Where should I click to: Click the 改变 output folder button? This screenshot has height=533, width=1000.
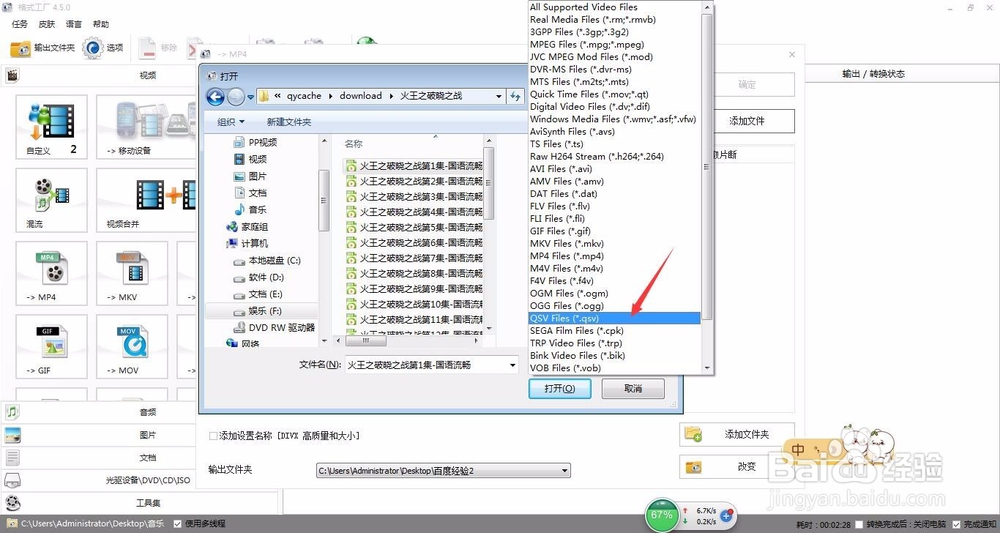(x=737, y=467)
